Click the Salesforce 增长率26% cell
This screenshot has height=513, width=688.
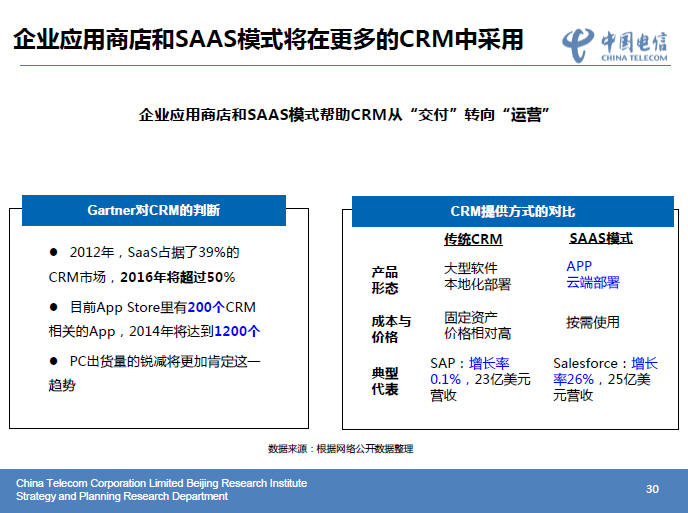(x=606, y=379)
